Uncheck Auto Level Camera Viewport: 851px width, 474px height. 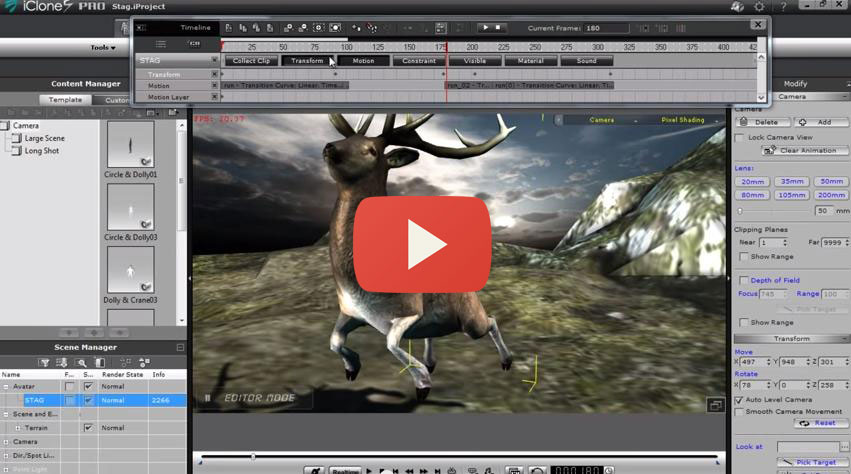point(739,400)
